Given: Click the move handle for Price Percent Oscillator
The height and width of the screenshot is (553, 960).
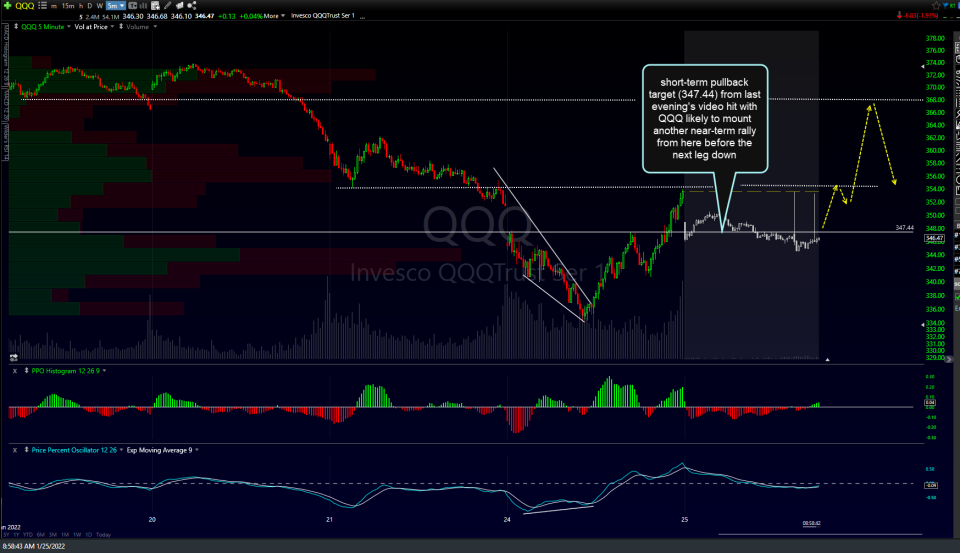Looking at the screenshot, I should tap(26, 450).
